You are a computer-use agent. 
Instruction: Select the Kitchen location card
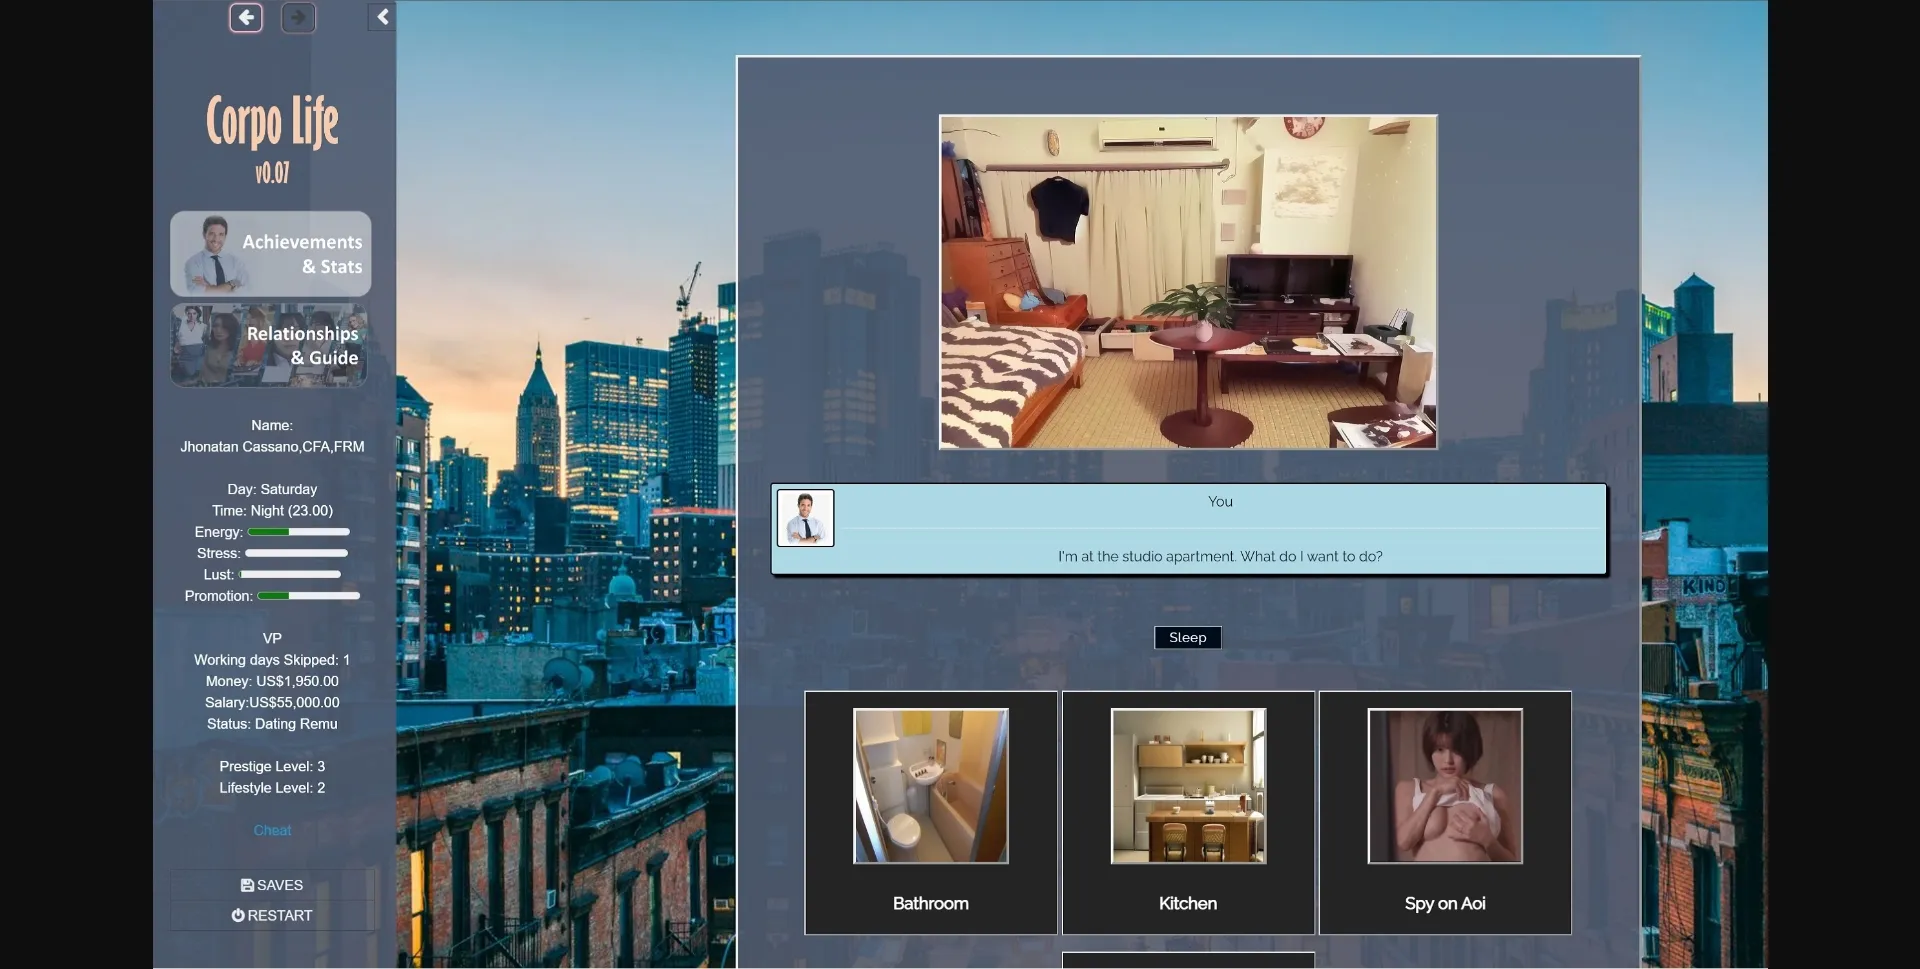click(1187, 812)
